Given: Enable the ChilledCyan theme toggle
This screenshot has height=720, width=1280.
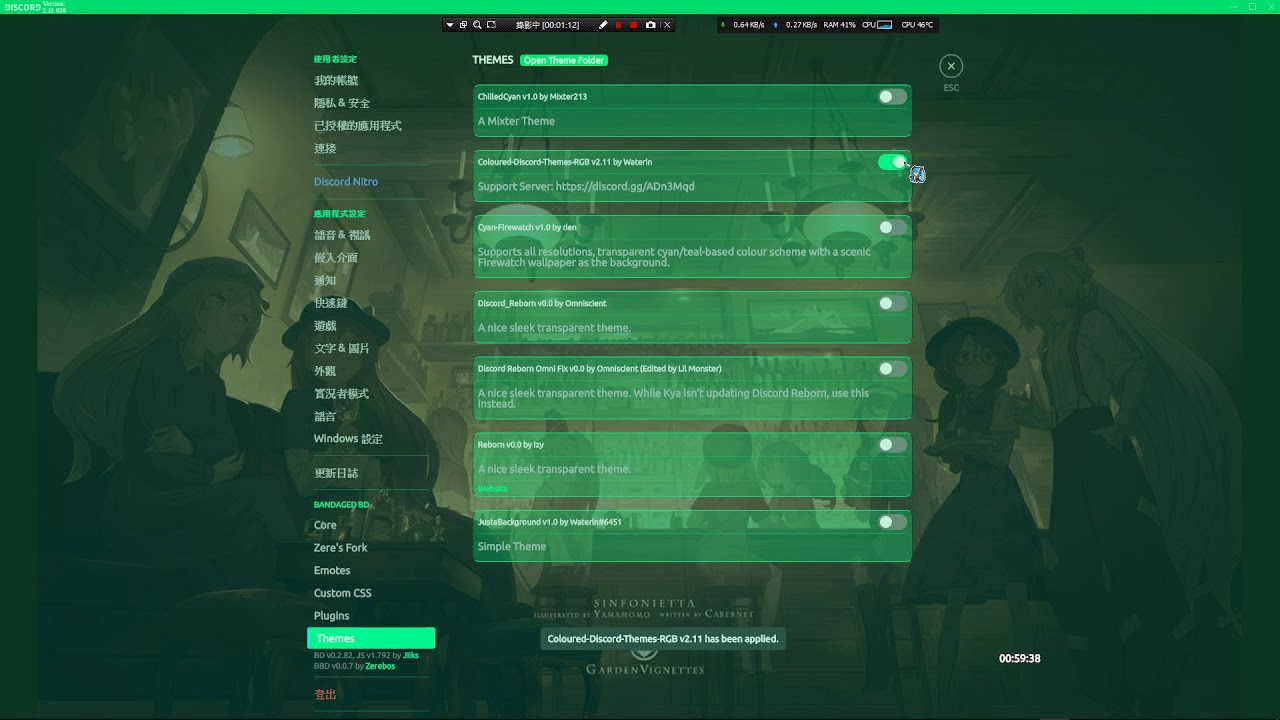Looking at the screenshot, I should 892,97.
